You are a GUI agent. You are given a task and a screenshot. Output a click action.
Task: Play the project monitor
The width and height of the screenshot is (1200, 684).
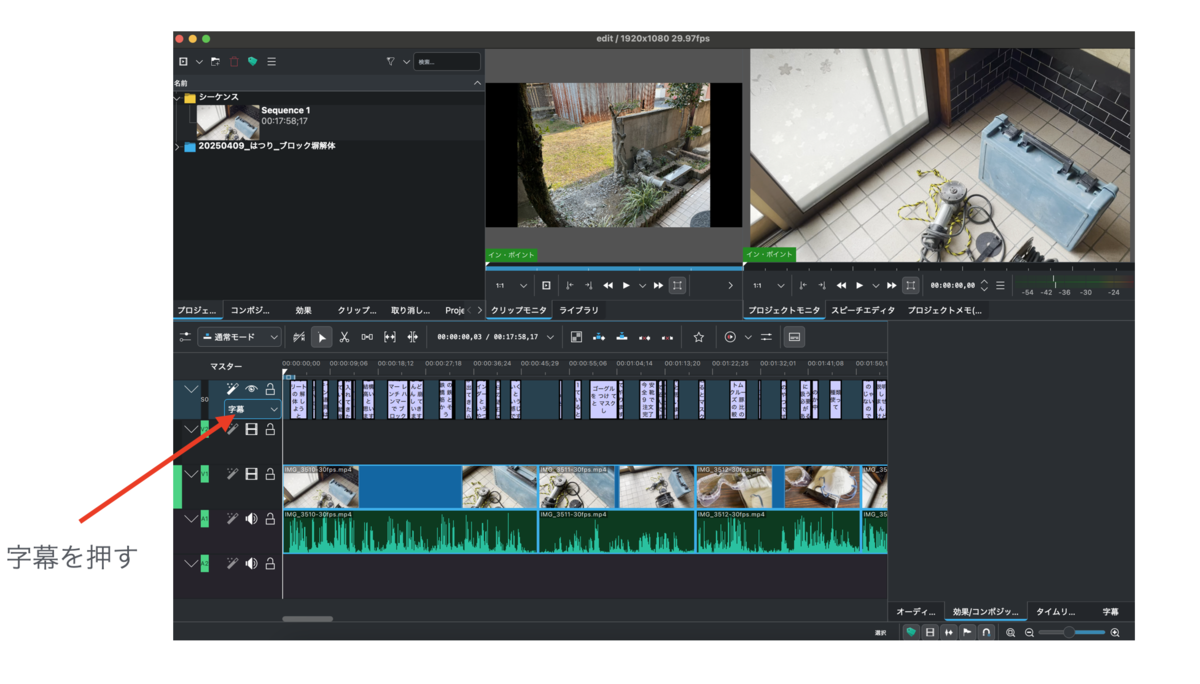pyautogui.click(x=859, y=286)
